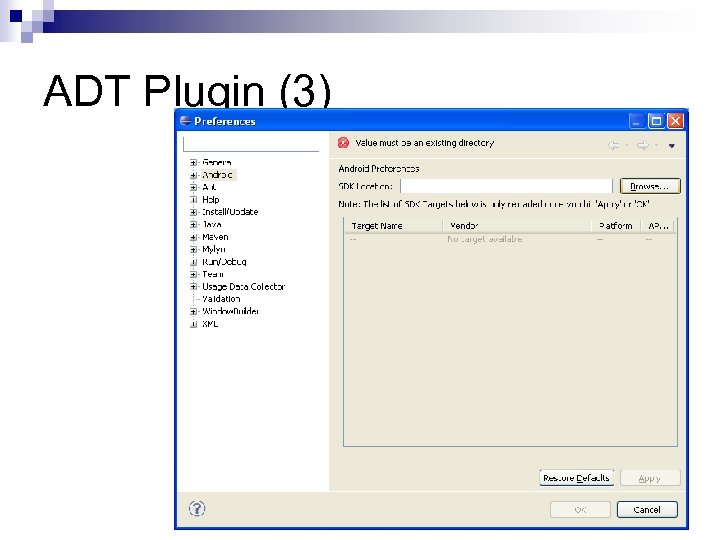Click the Cancel button
Image resolution: width=720 pixels, height=540 pixels.
click(647, 510)
